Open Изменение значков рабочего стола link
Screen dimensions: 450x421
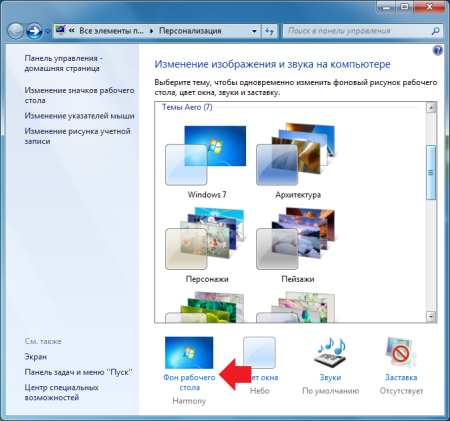click(79, 95)
